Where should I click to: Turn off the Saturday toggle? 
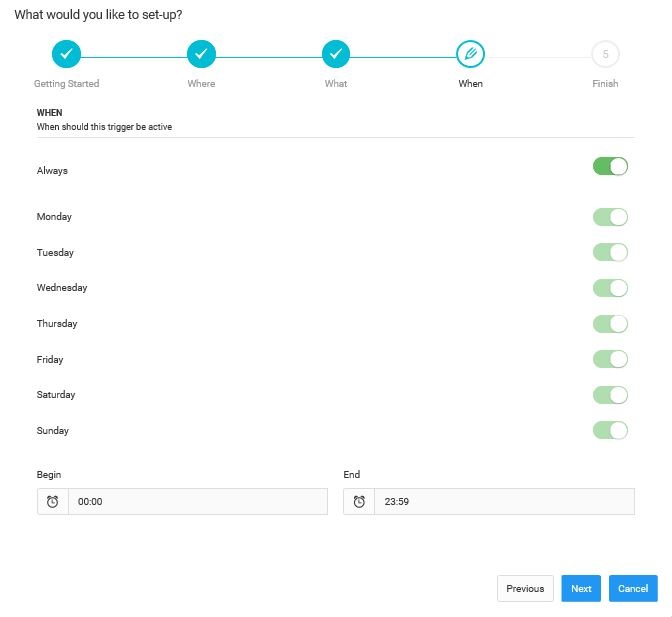[x=610, y=395]
